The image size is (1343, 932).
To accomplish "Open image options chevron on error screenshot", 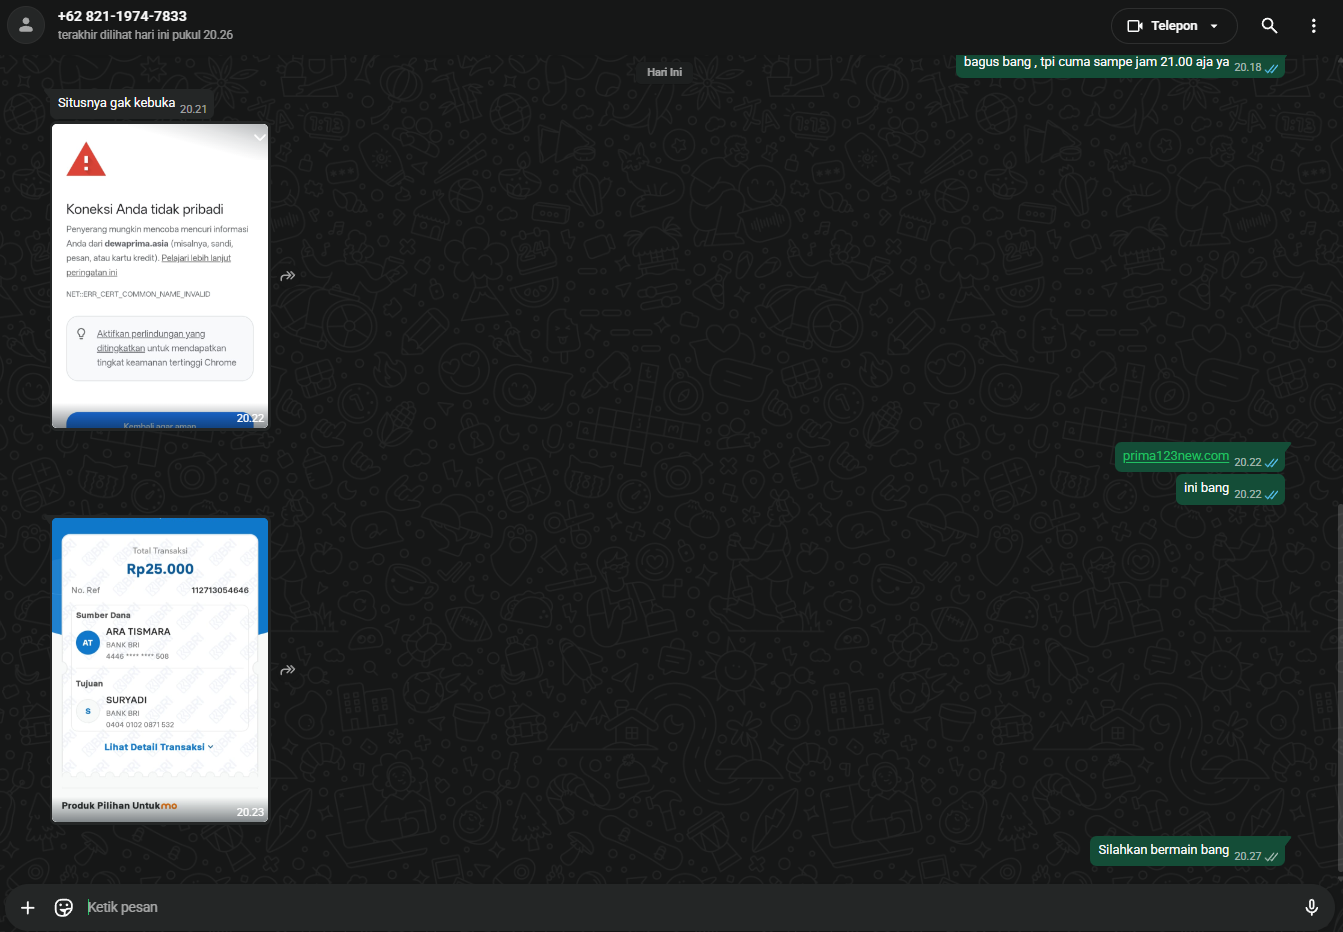I will (x=259, y=137).
